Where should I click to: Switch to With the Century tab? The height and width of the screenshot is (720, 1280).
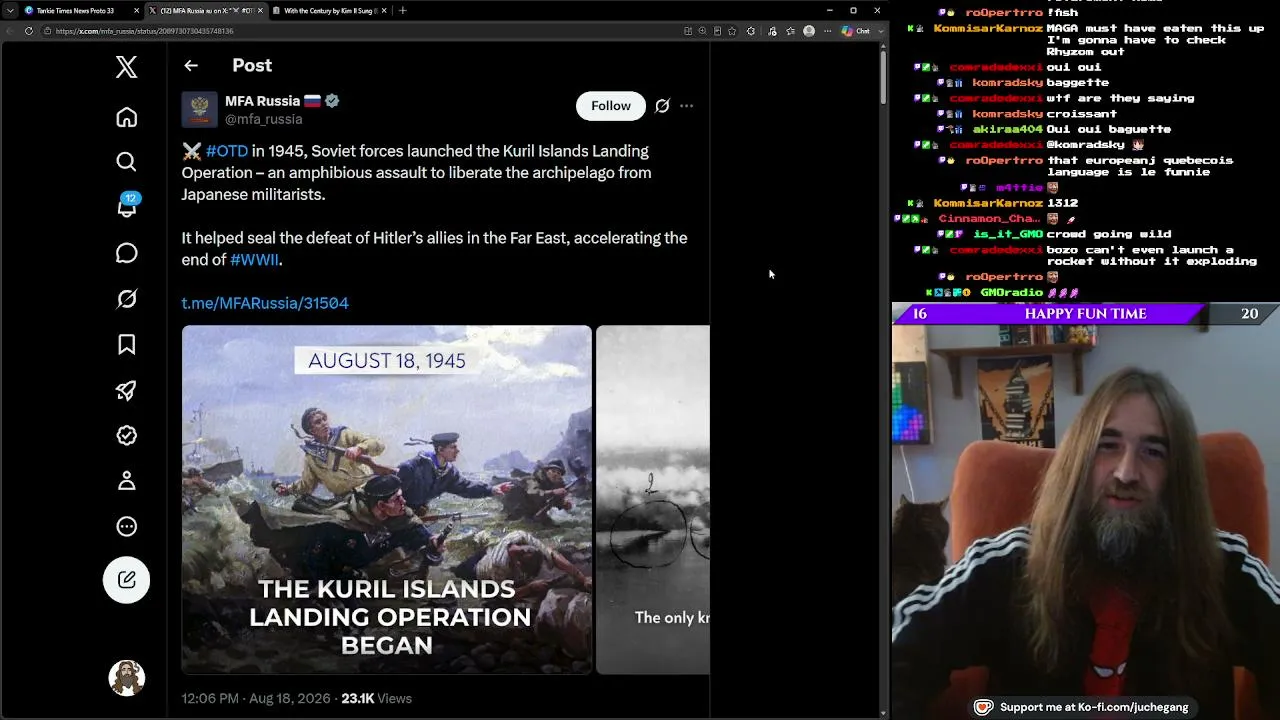tap(331, 11)
